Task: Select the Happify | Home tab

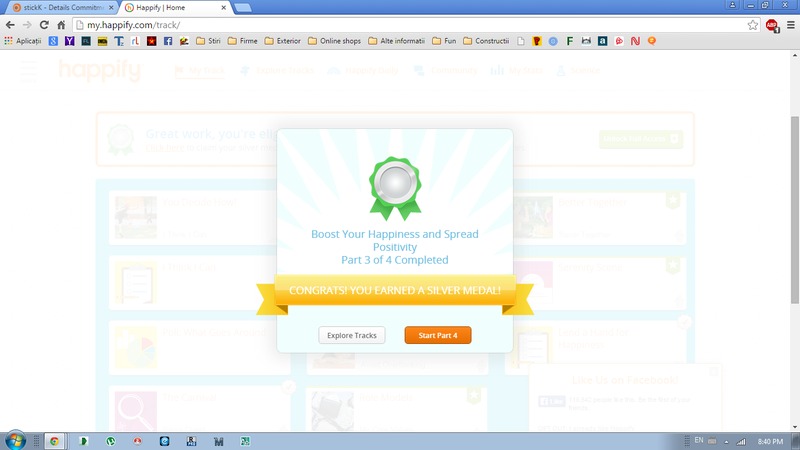Action: tap(171, 8)
